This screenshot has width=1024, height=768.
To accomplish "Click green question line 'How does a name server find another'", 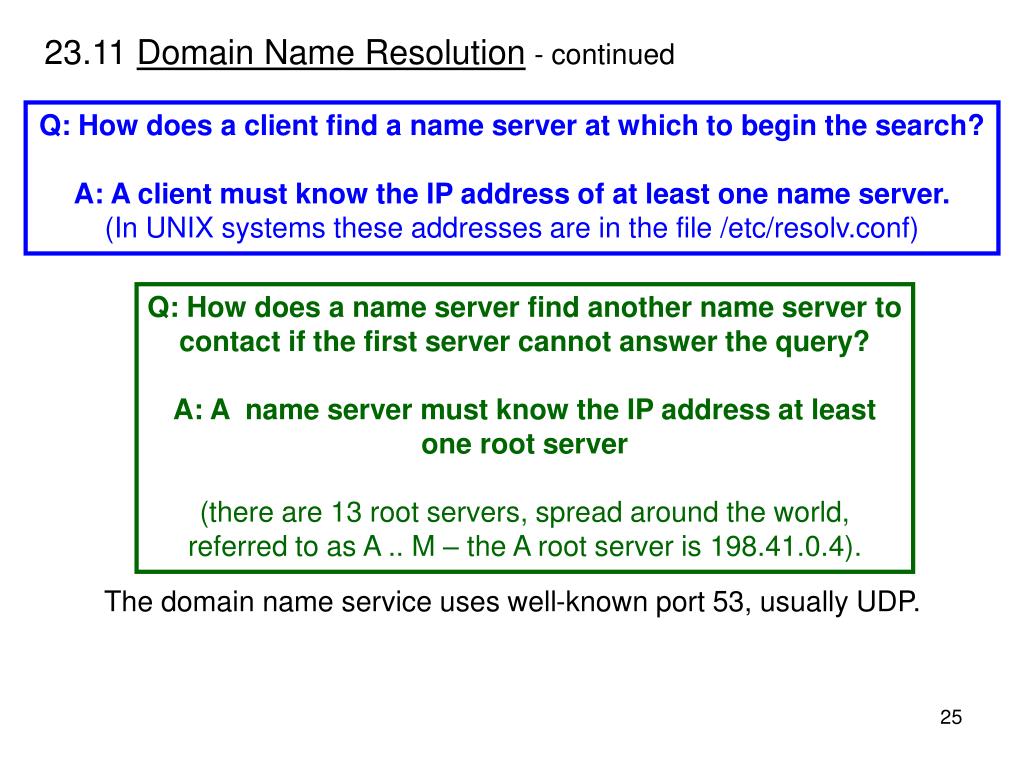I will click(x=524, y=307).
